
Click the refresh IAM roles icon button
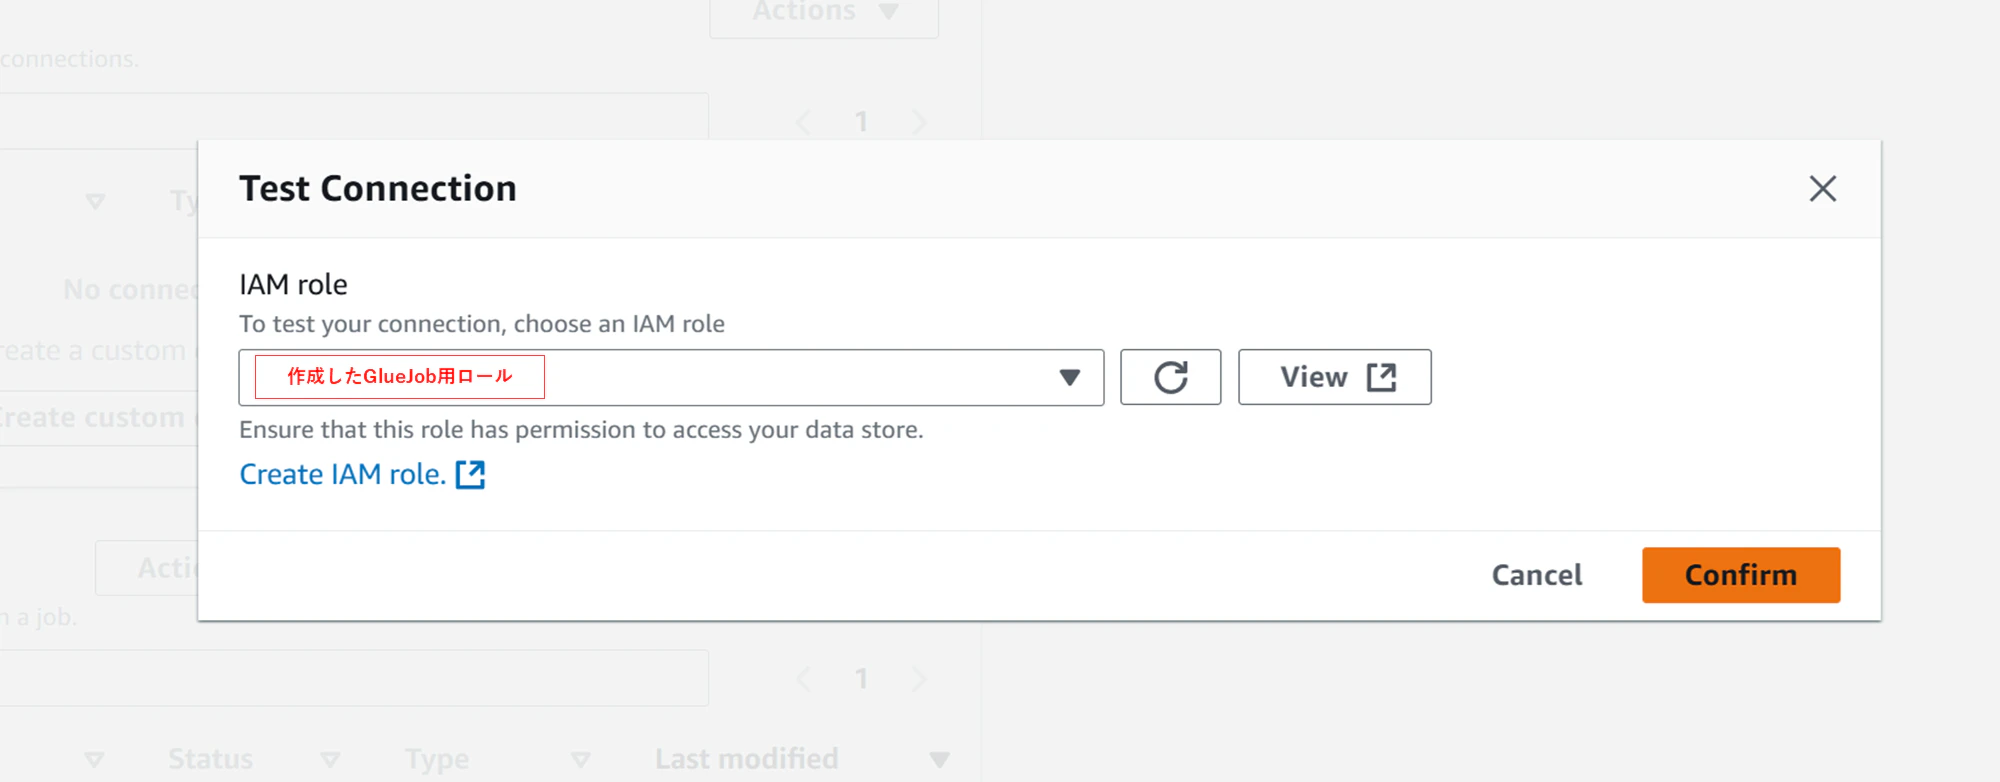click(1170, 377)
